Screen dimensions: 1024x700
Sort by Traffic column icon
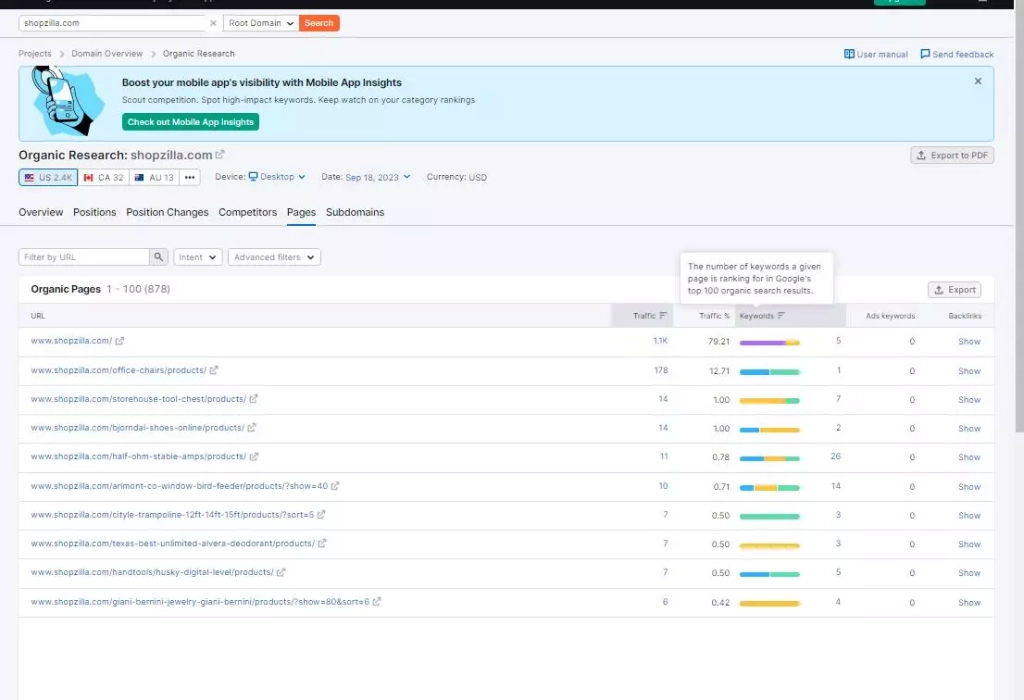pyautogui.click(x=663, y=315)
